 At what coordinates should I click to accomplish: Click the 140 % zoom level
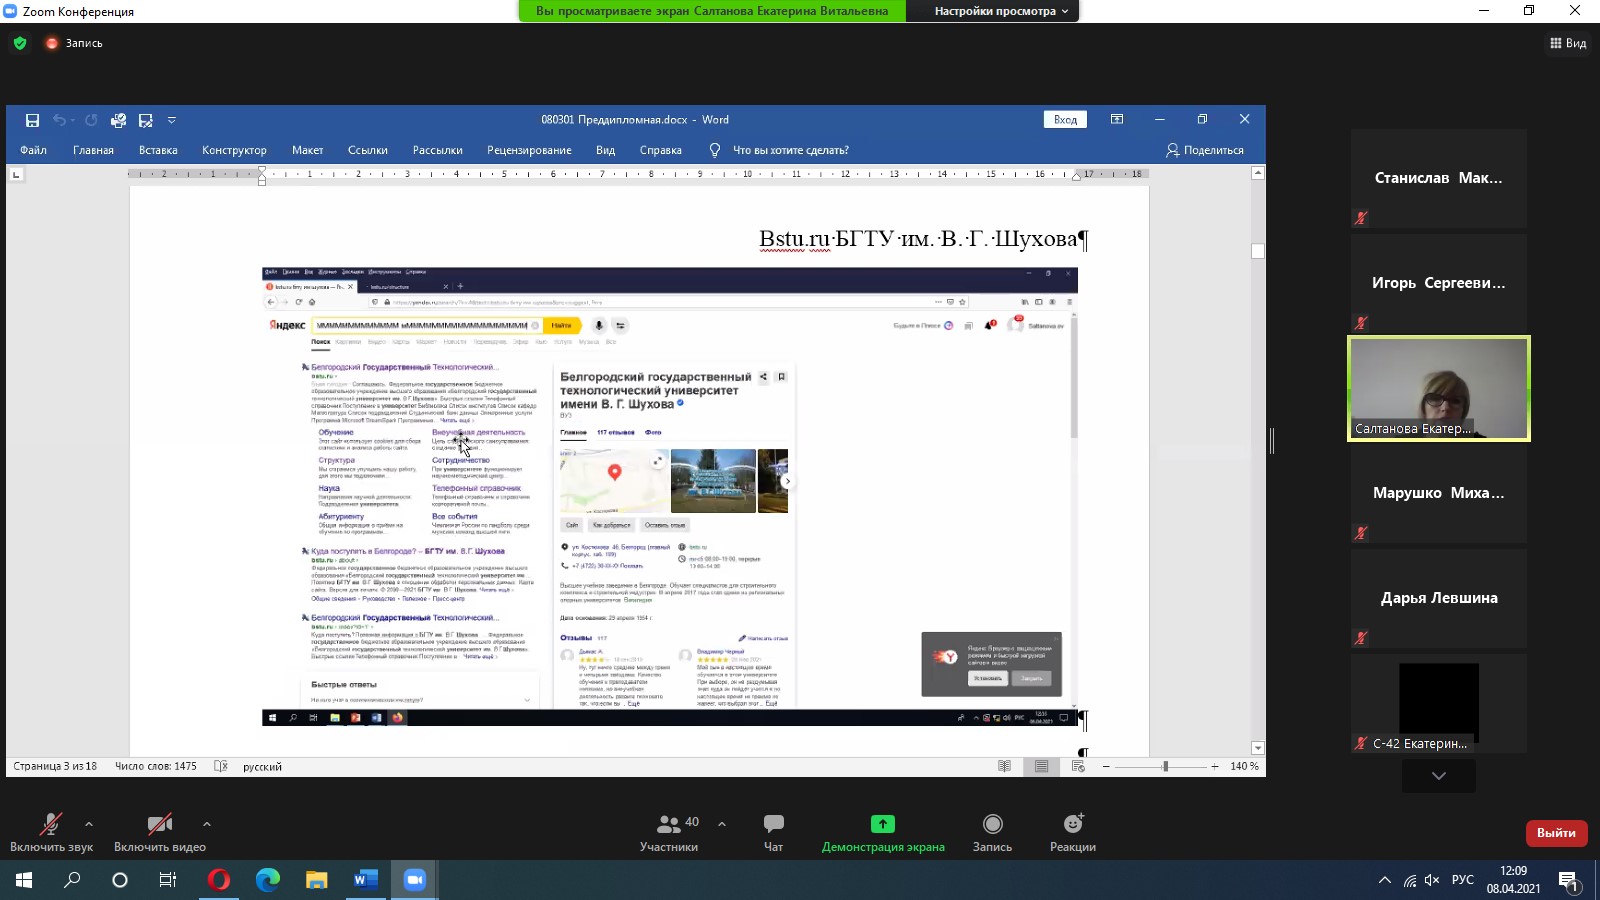click(x=1244, y=766)
